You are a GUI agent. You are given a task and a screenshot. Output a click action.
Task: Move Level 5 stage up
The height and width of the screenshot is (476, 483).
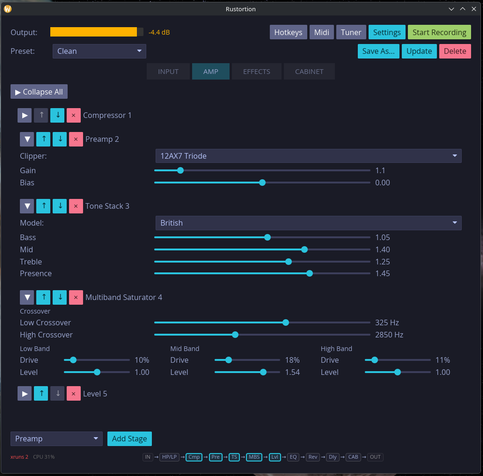coord(41,394)
